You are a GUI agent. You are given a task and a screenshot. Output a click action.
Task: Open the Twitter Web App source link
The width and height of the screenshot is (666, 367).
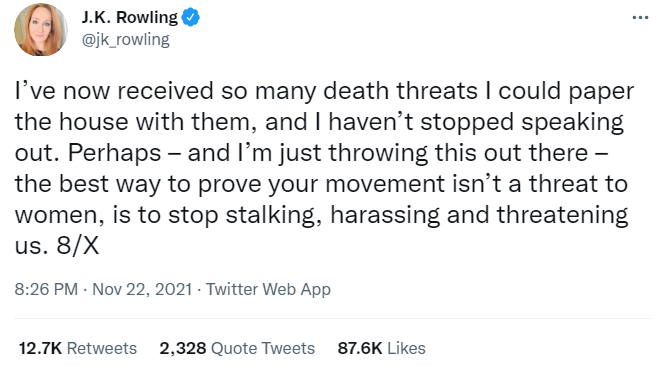[x=268, y=289]
